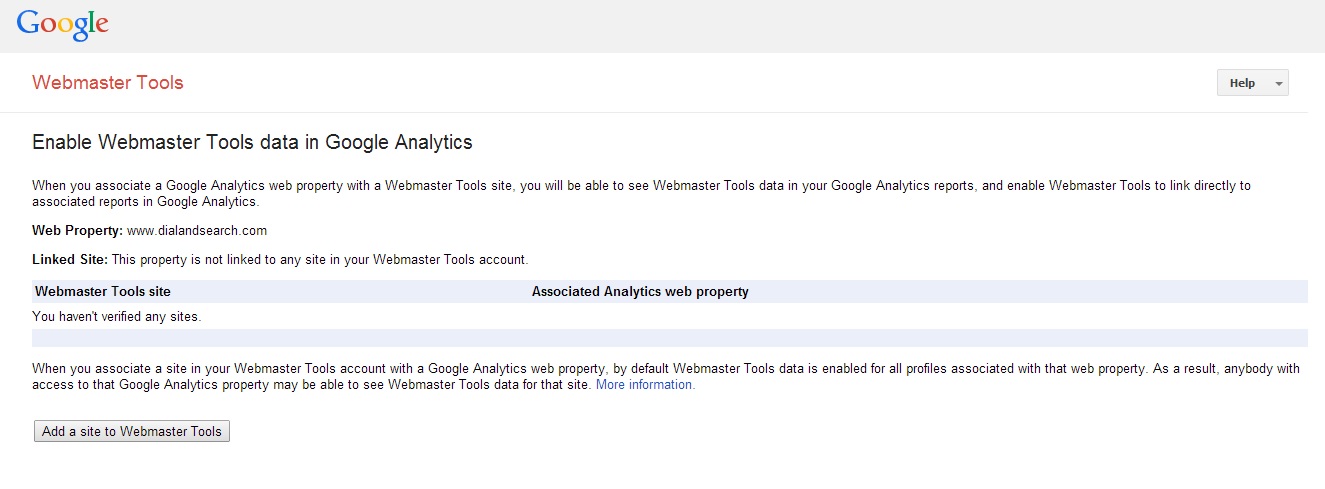
Task: Click the Web Property label
Action: [x=77, y=231]
